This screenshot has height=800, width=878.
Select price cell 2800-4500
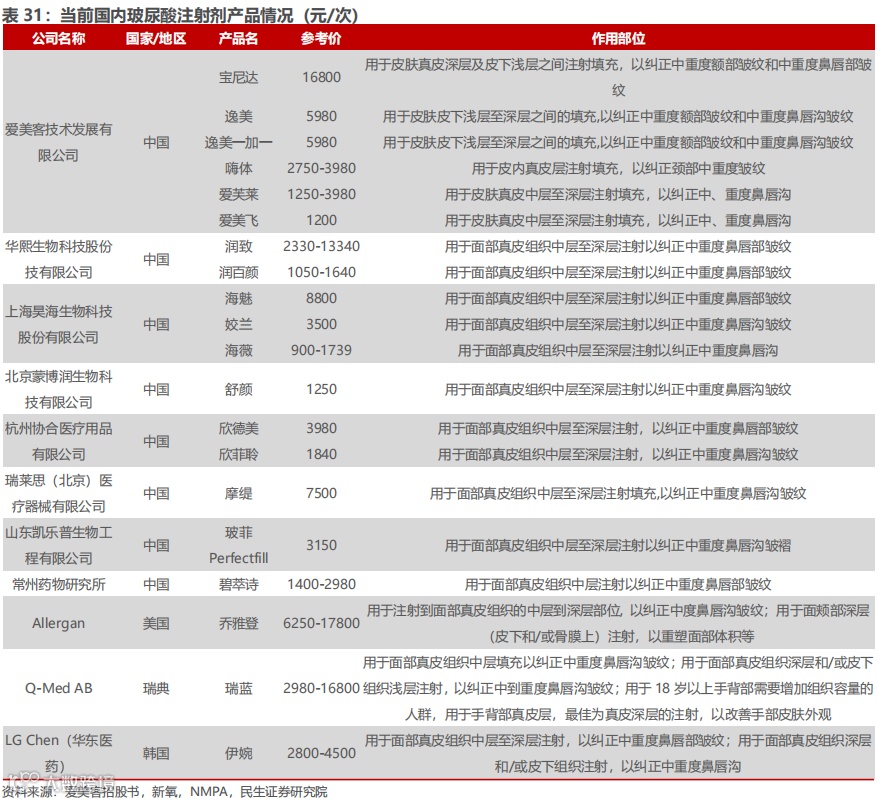point(321,753)
